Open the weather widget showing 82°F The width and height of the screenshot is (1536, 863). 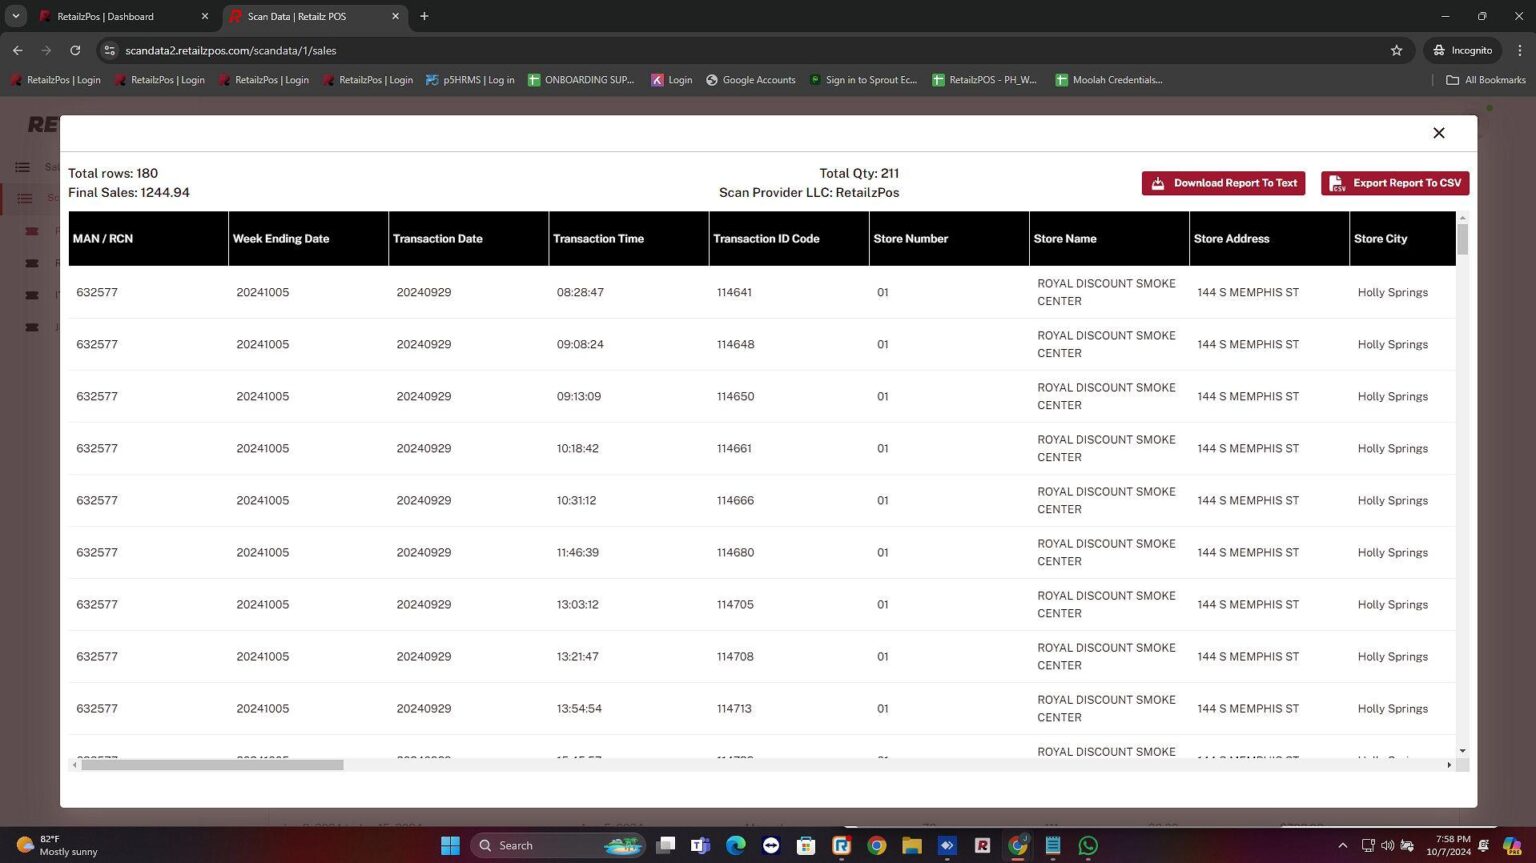coord(58,846)
